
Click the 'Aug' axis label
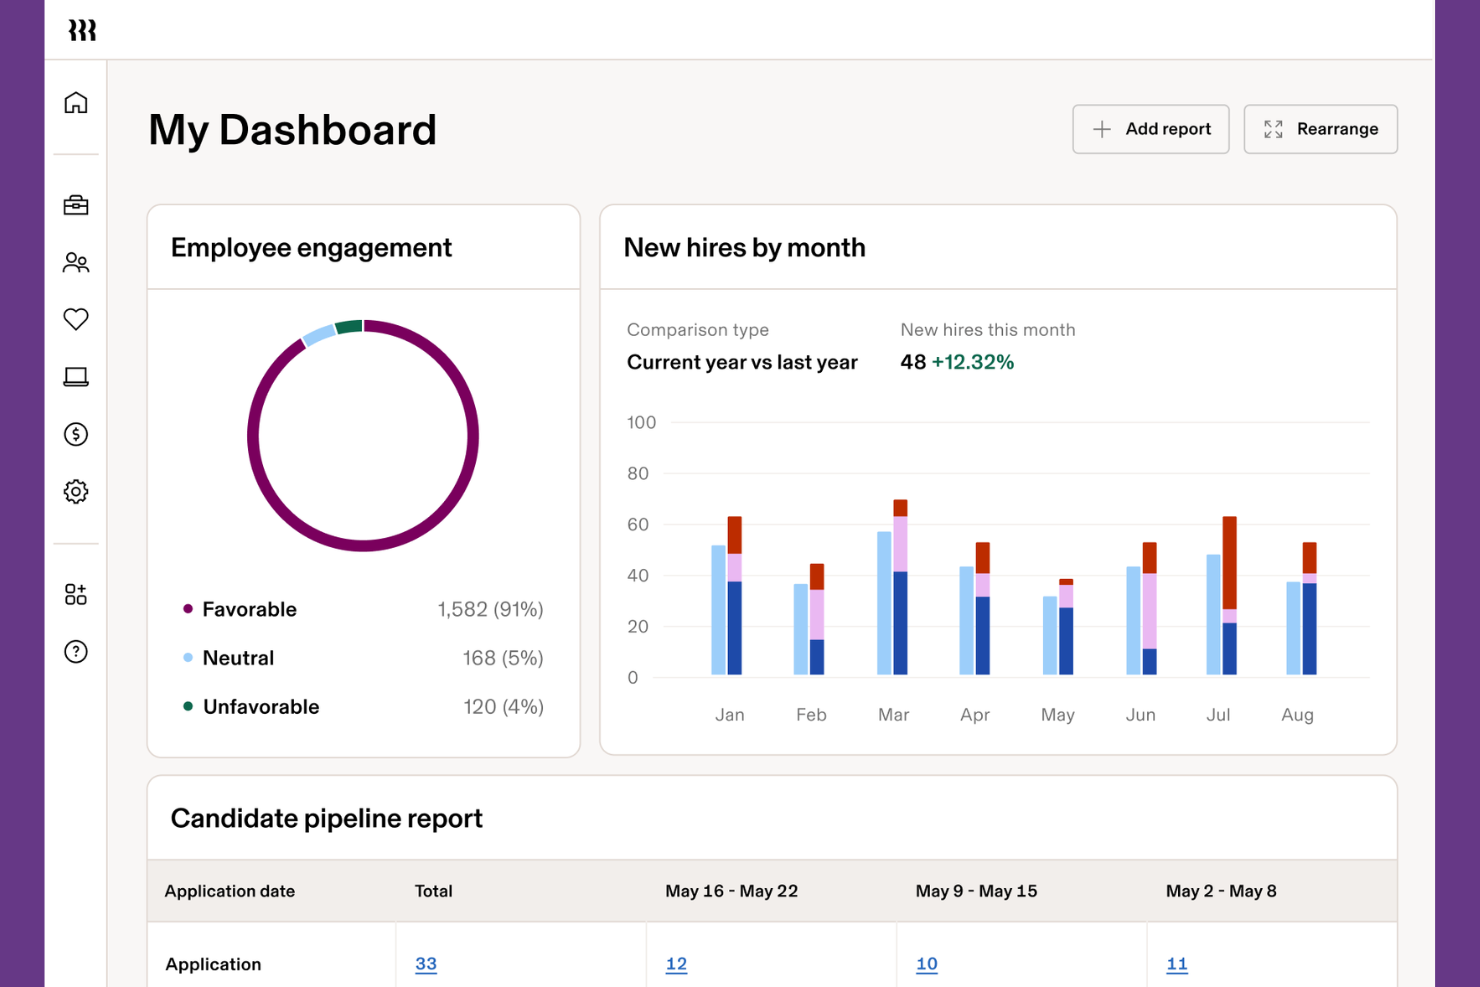coord(1298,715)
